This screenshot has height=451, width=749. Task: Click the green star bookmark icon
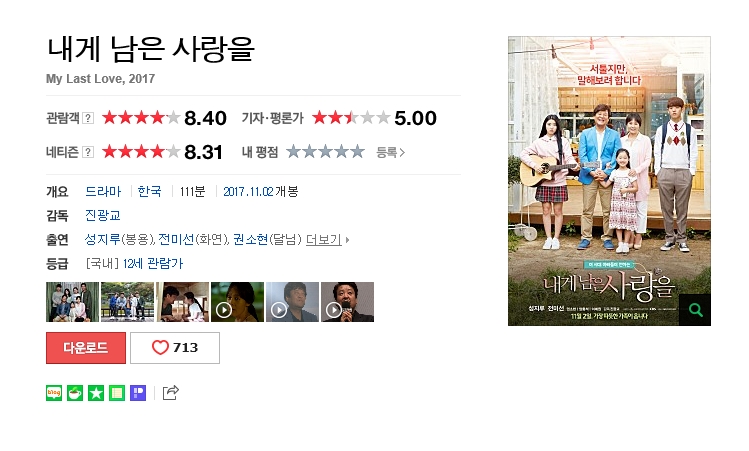click(96, 393)
